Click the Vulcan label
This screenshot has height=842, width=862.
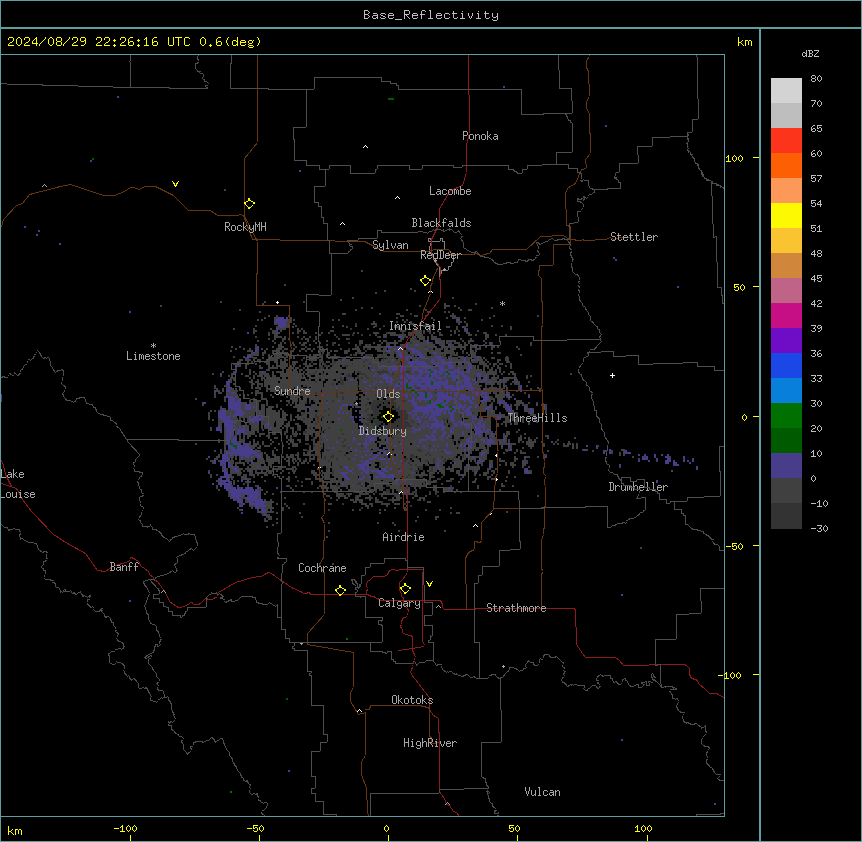pyautogui.click(x=542, y=792)
